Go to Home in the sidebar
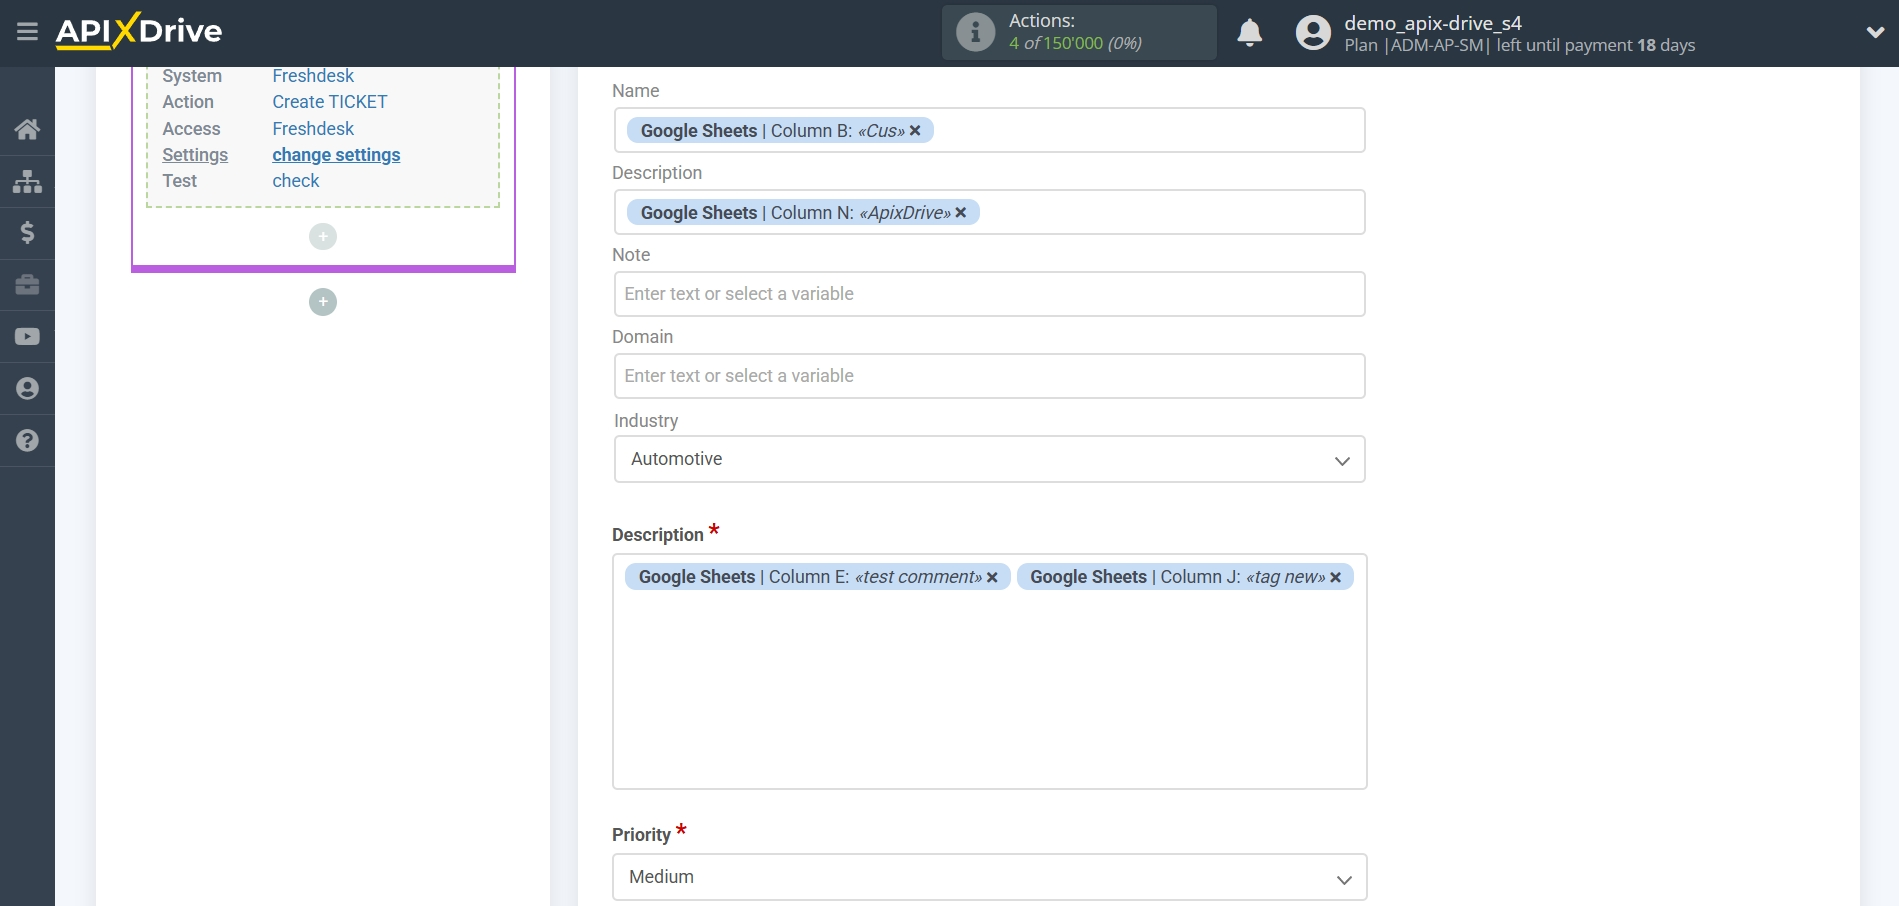1899x906 pixels. (x=27, y=129)
